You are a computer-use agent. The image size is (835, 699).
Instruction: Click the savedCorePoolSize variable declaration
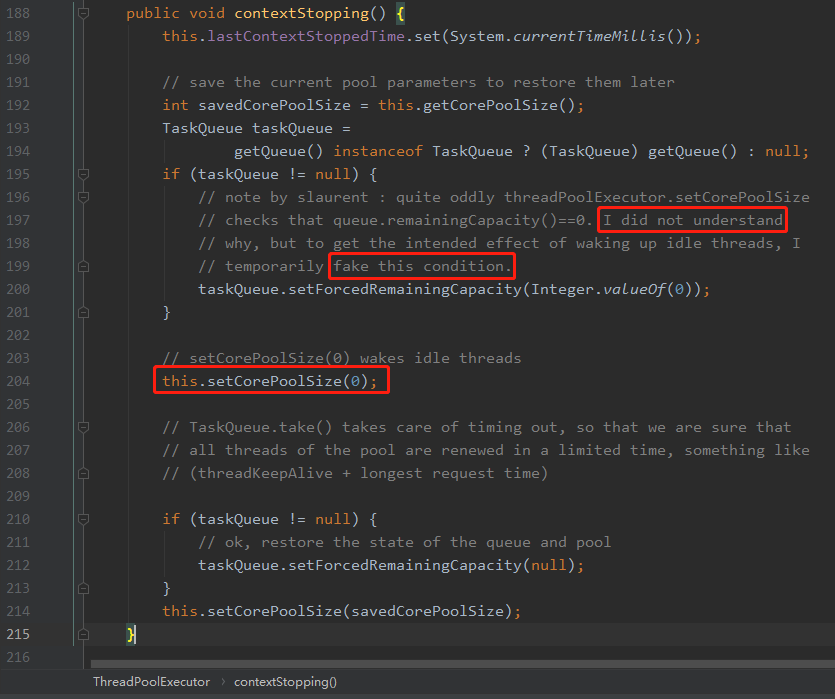[274, 105]
